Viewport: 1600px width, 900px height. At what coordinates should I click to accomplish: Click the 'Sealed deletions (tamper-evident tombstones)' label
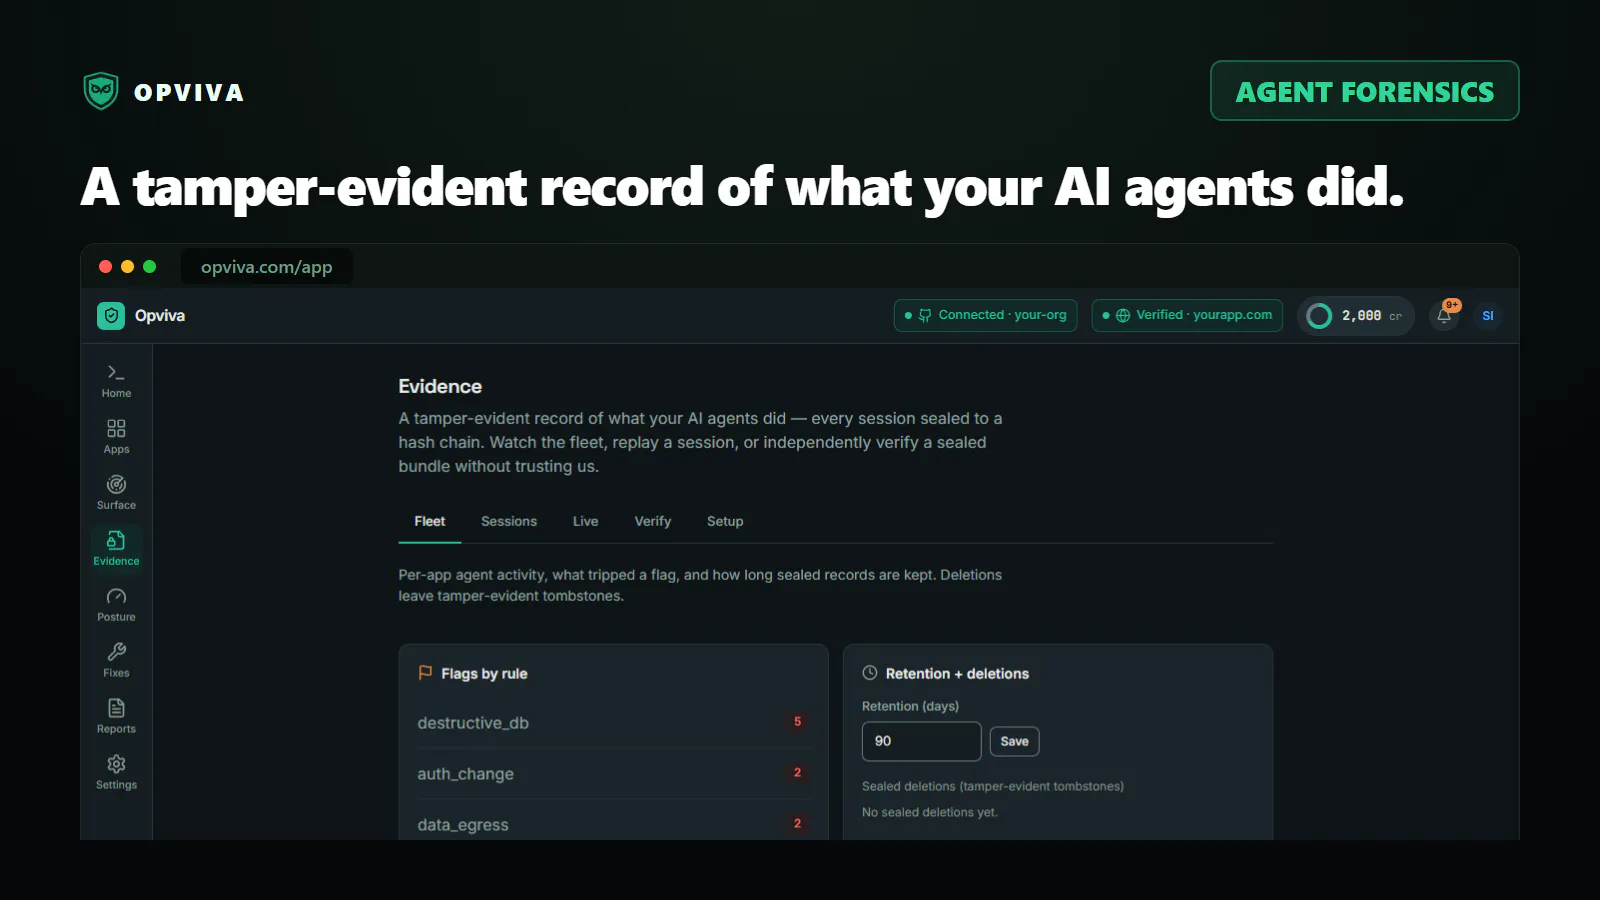pyautogui.click(x=993, y=786)
